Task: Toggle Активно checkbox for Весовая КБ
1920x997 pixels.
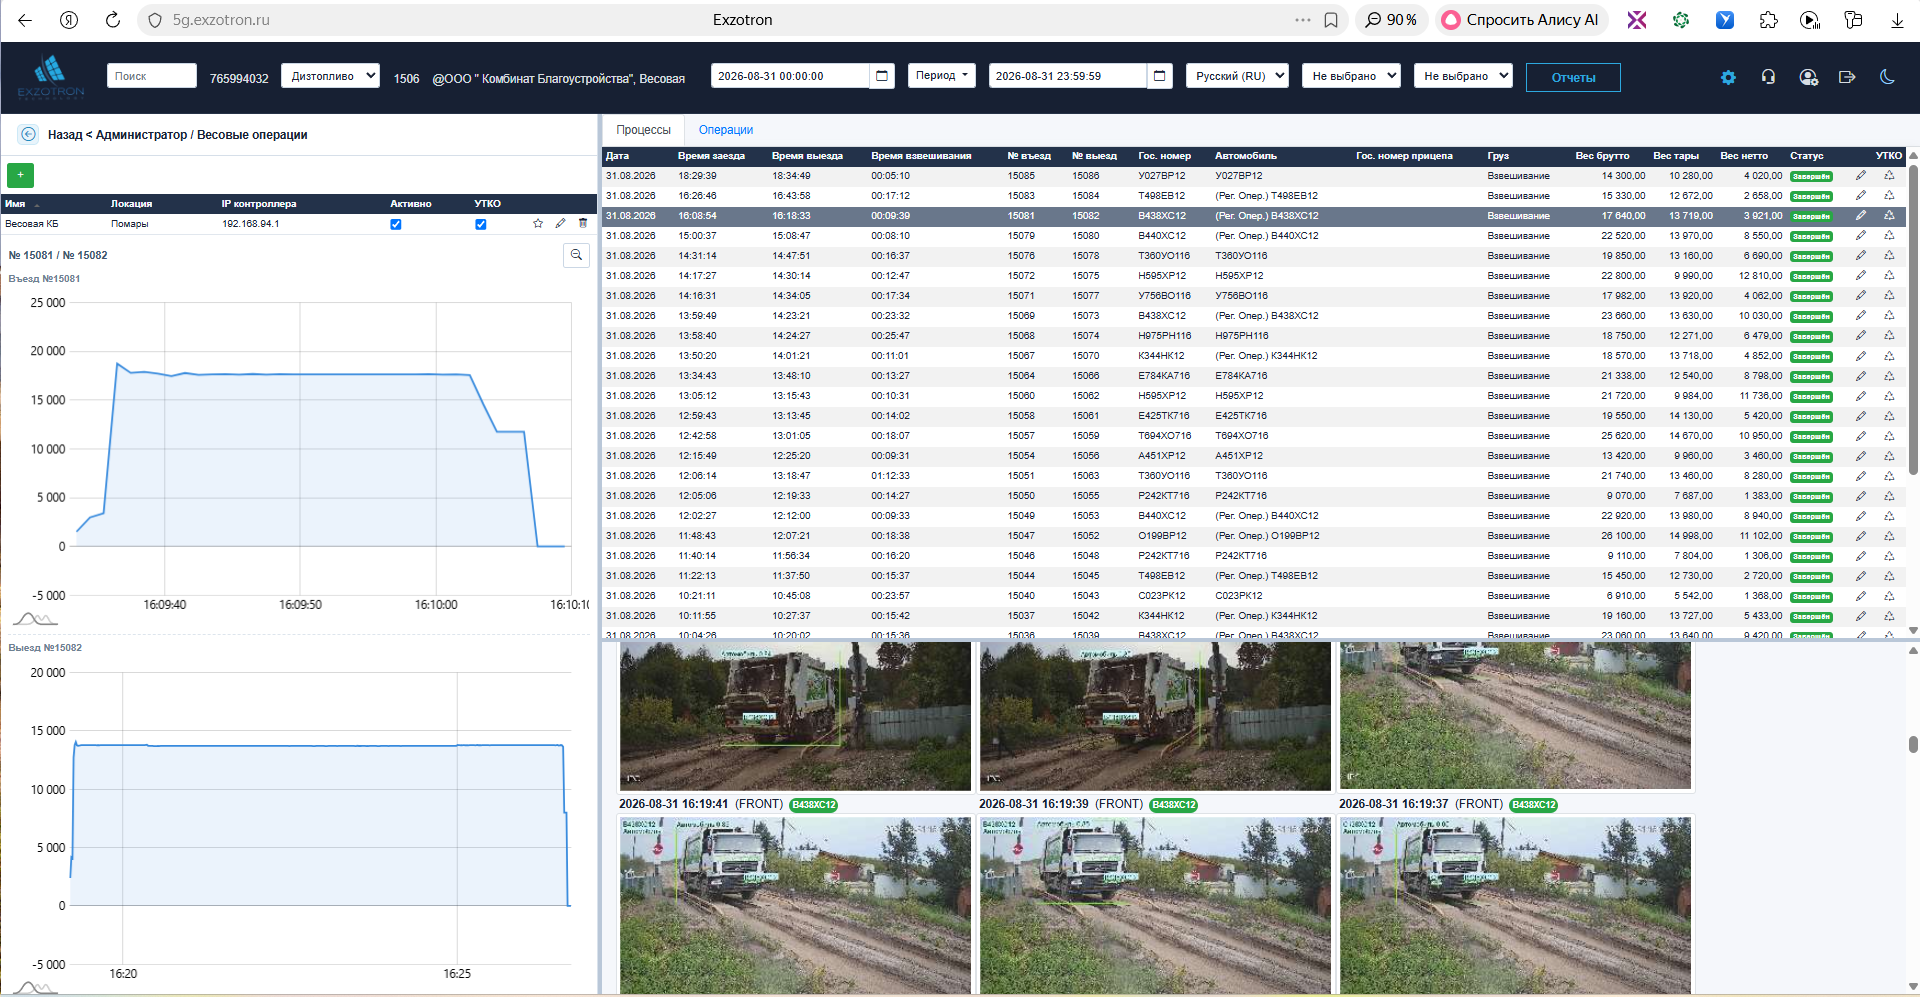Action: 396,224
